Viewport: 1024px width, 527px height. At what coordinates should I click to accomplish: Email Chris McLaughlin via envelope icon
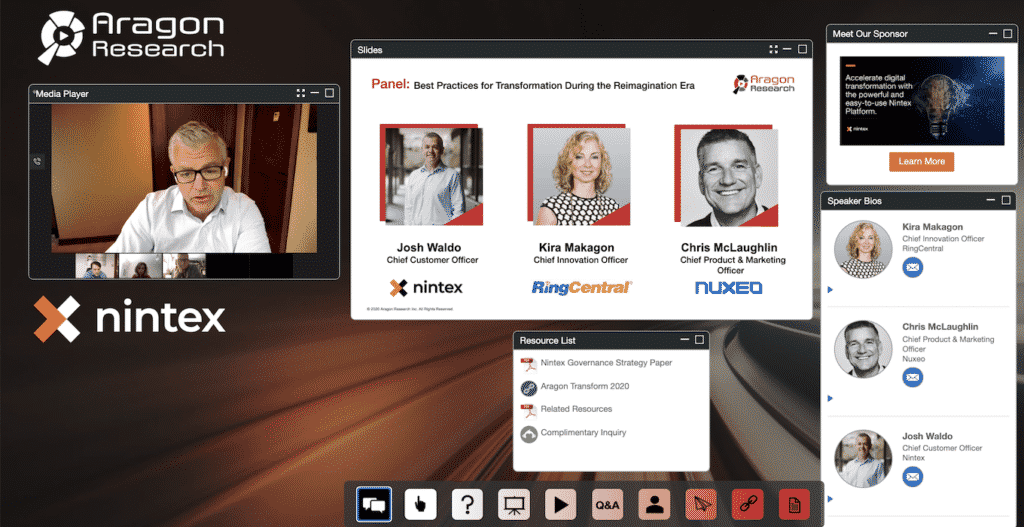coord(912,377)
